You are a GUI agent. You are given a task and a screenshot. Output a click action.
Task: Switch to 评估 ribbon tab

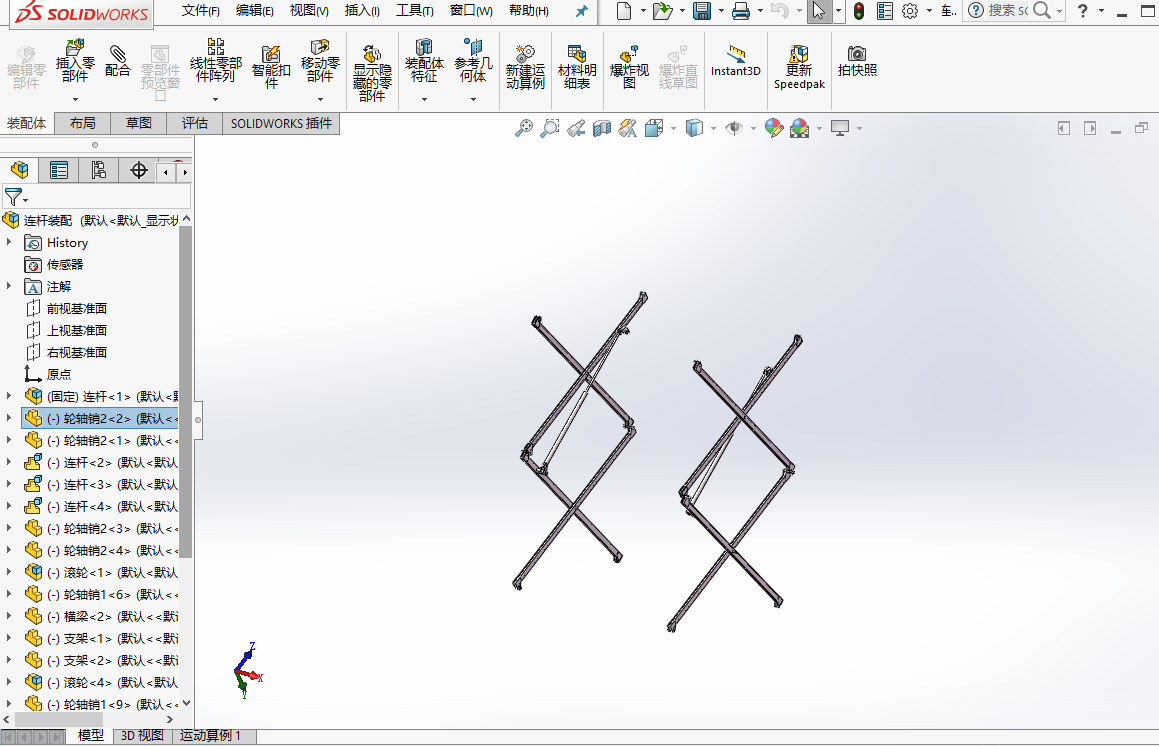(x=194, y=123)
